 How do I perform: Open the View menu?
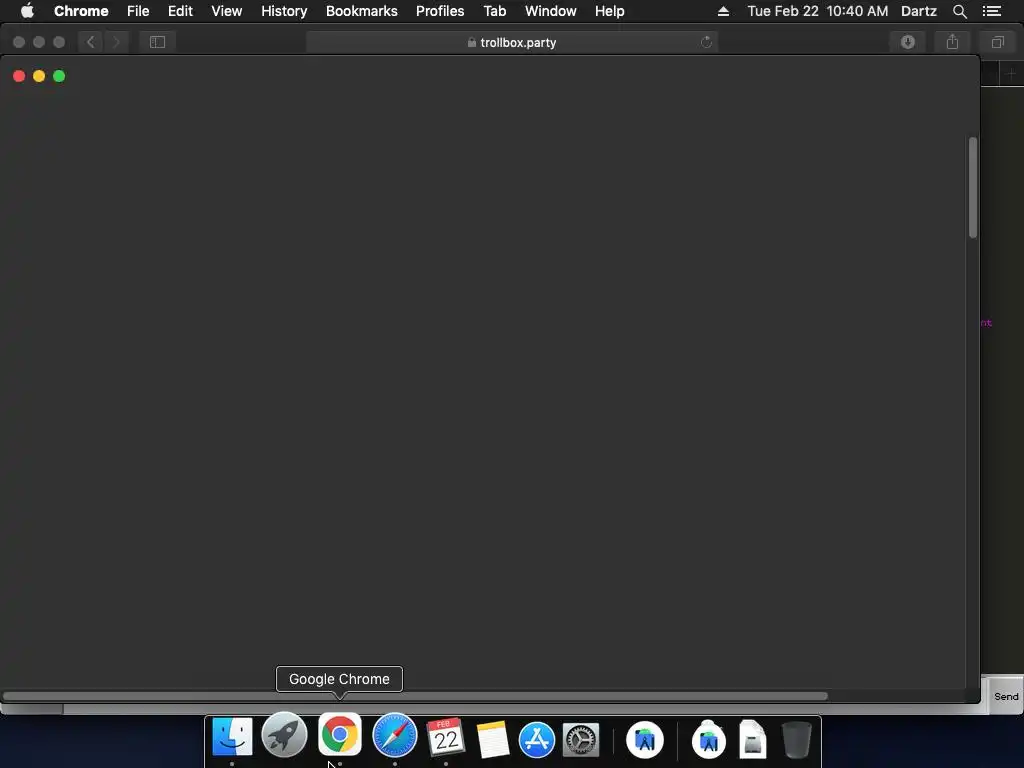pos(227,11)
